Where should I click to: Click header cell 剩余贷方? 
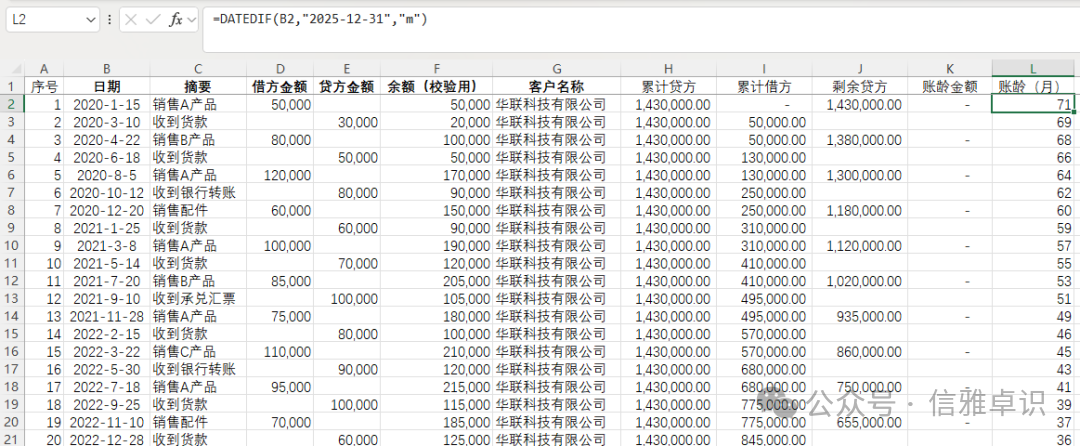coord(860,87)
